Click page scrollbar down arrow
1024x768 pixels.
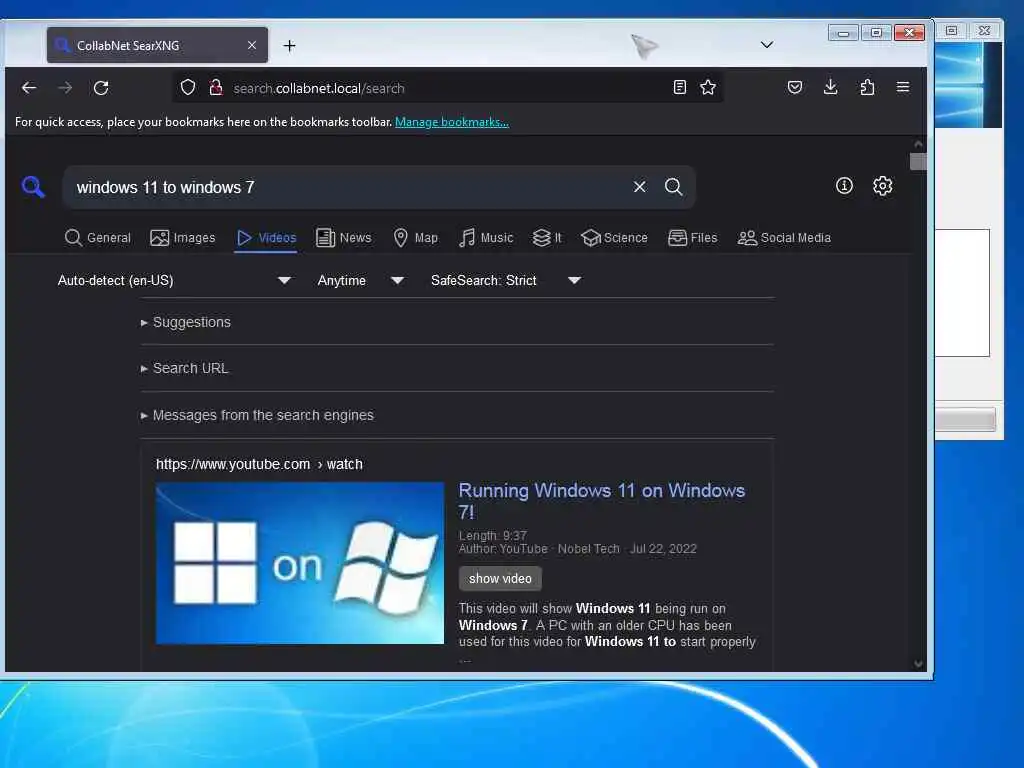tap(918, 664)
